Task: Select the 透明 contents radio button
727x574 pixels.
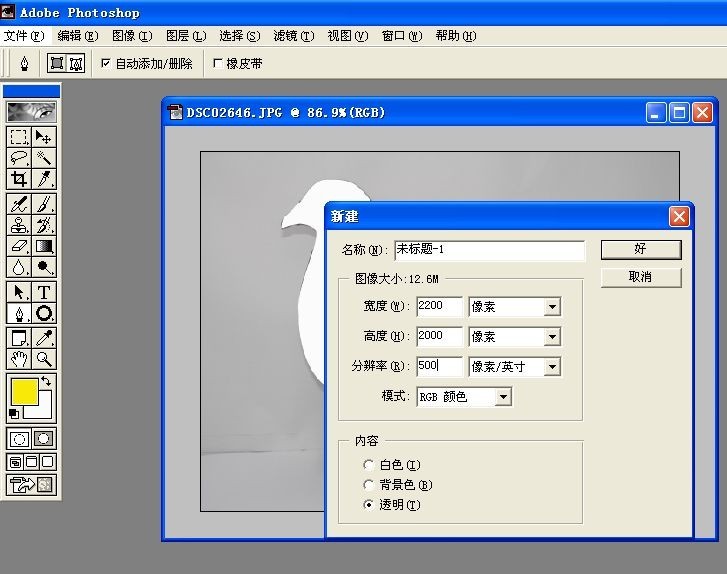Action: pos(369,505)
